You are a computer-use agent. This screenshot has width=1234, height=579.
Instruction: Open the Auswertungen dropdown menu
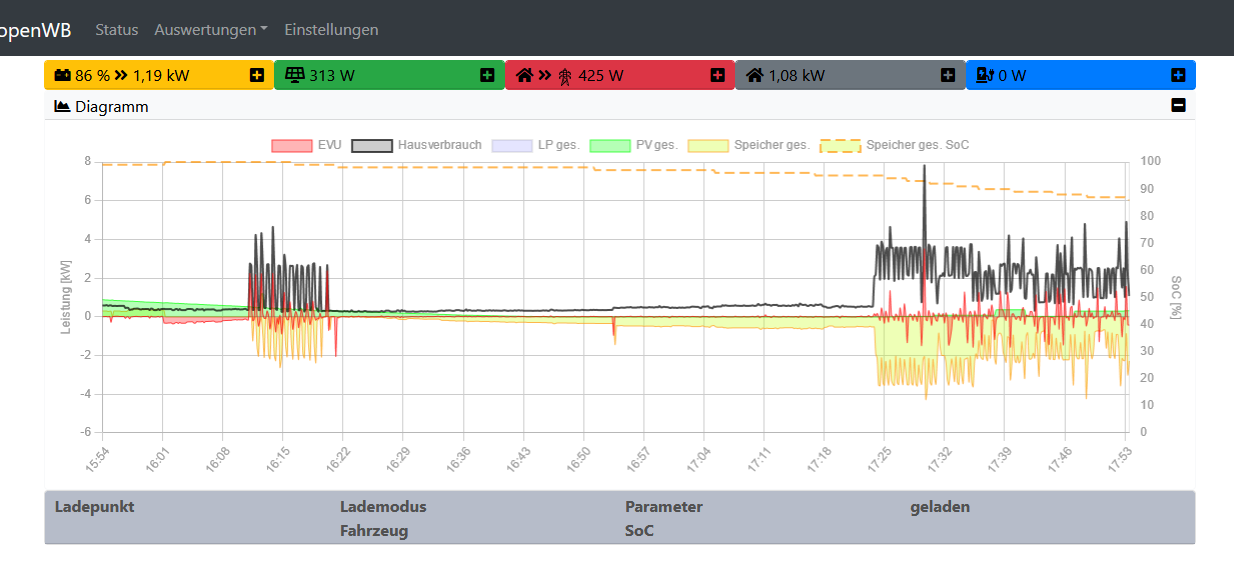[x=210, y=30]
